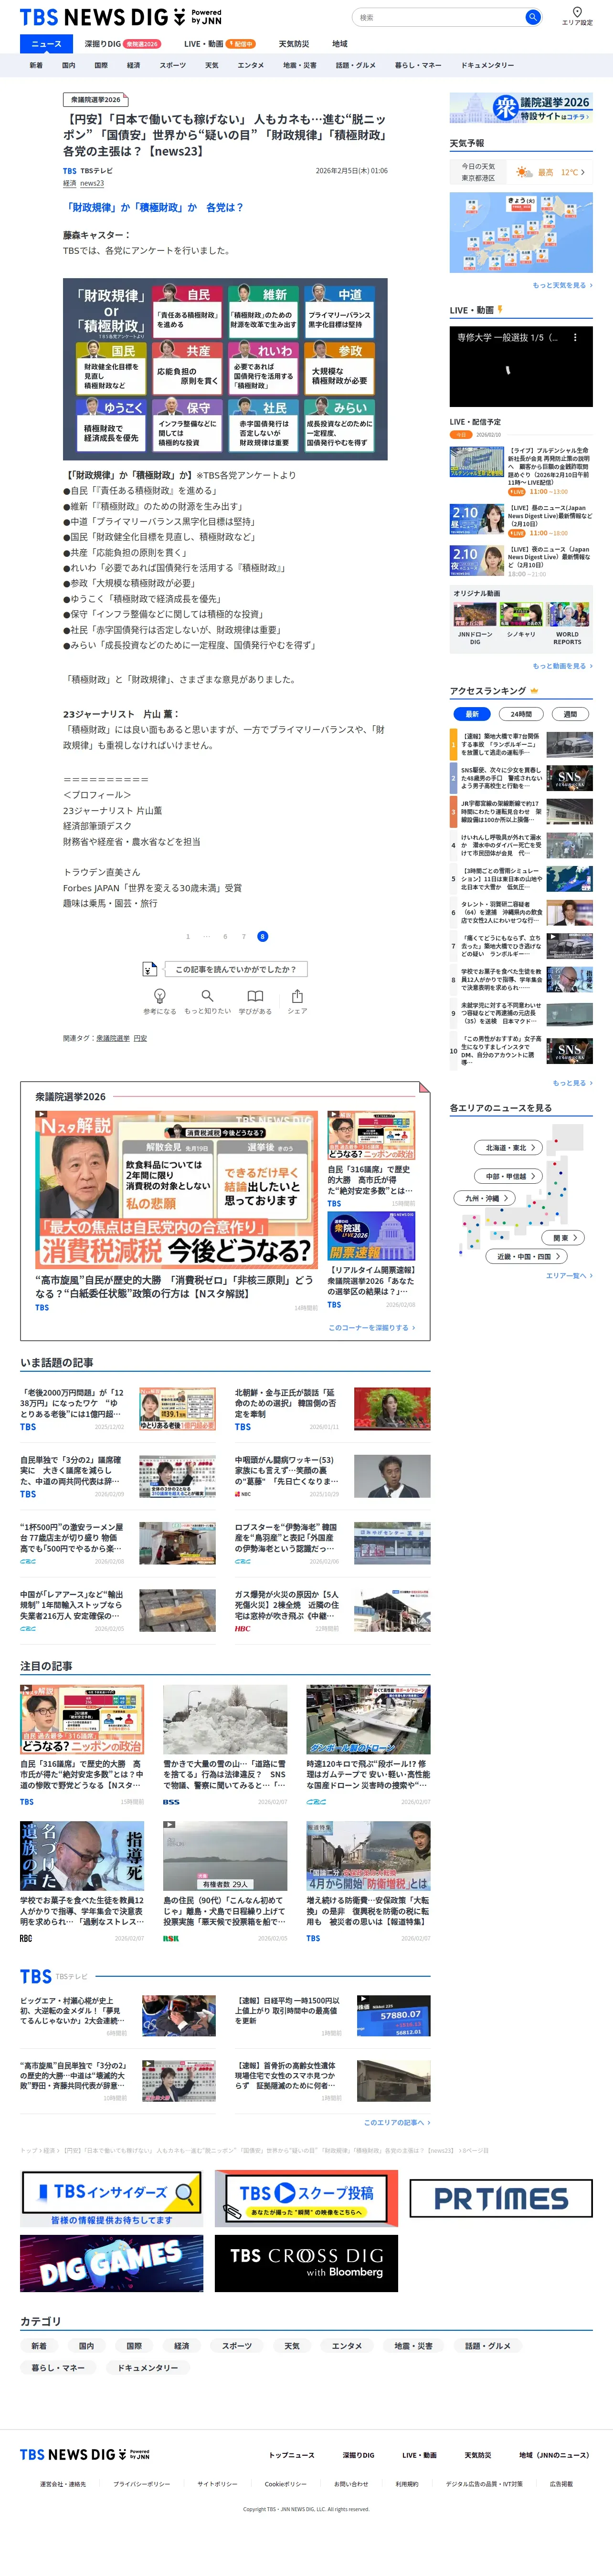Tap the もっと知りたい magnifier reaction icon

pos(207,1001)
